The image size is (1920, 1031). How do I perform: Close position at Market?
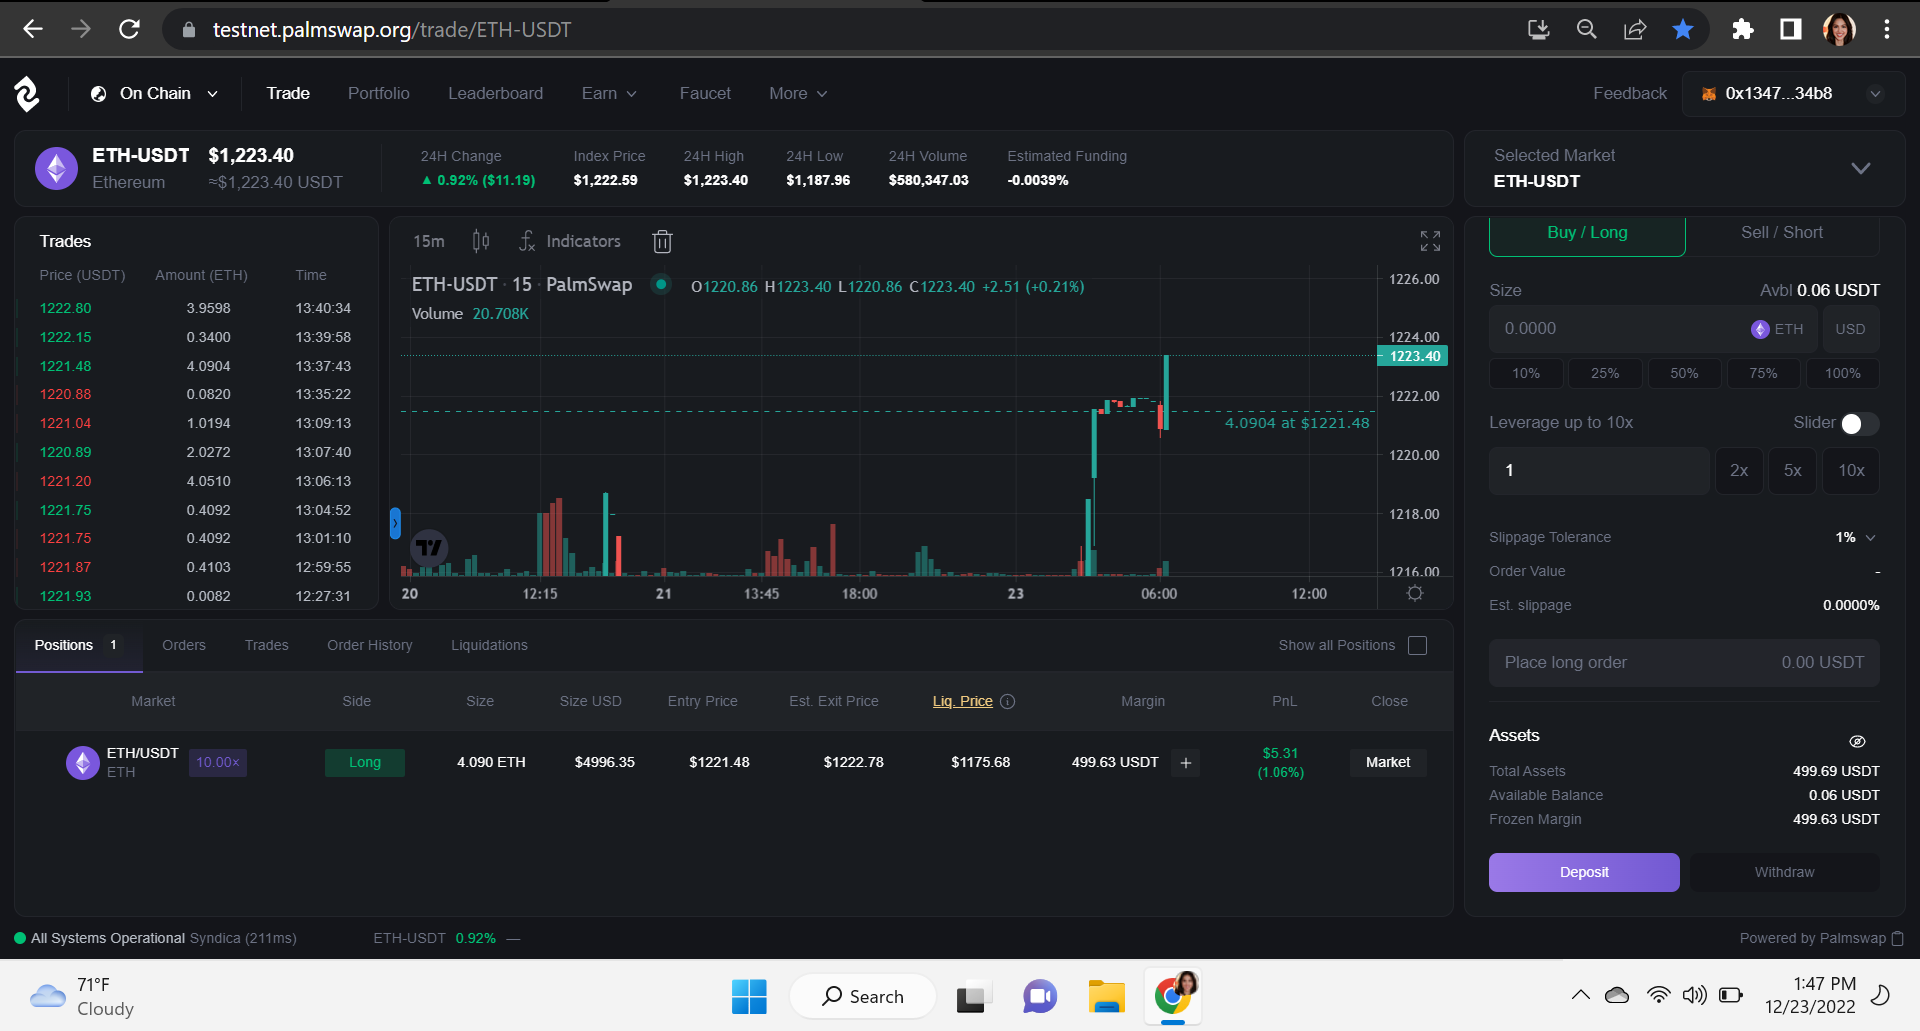1388,762
